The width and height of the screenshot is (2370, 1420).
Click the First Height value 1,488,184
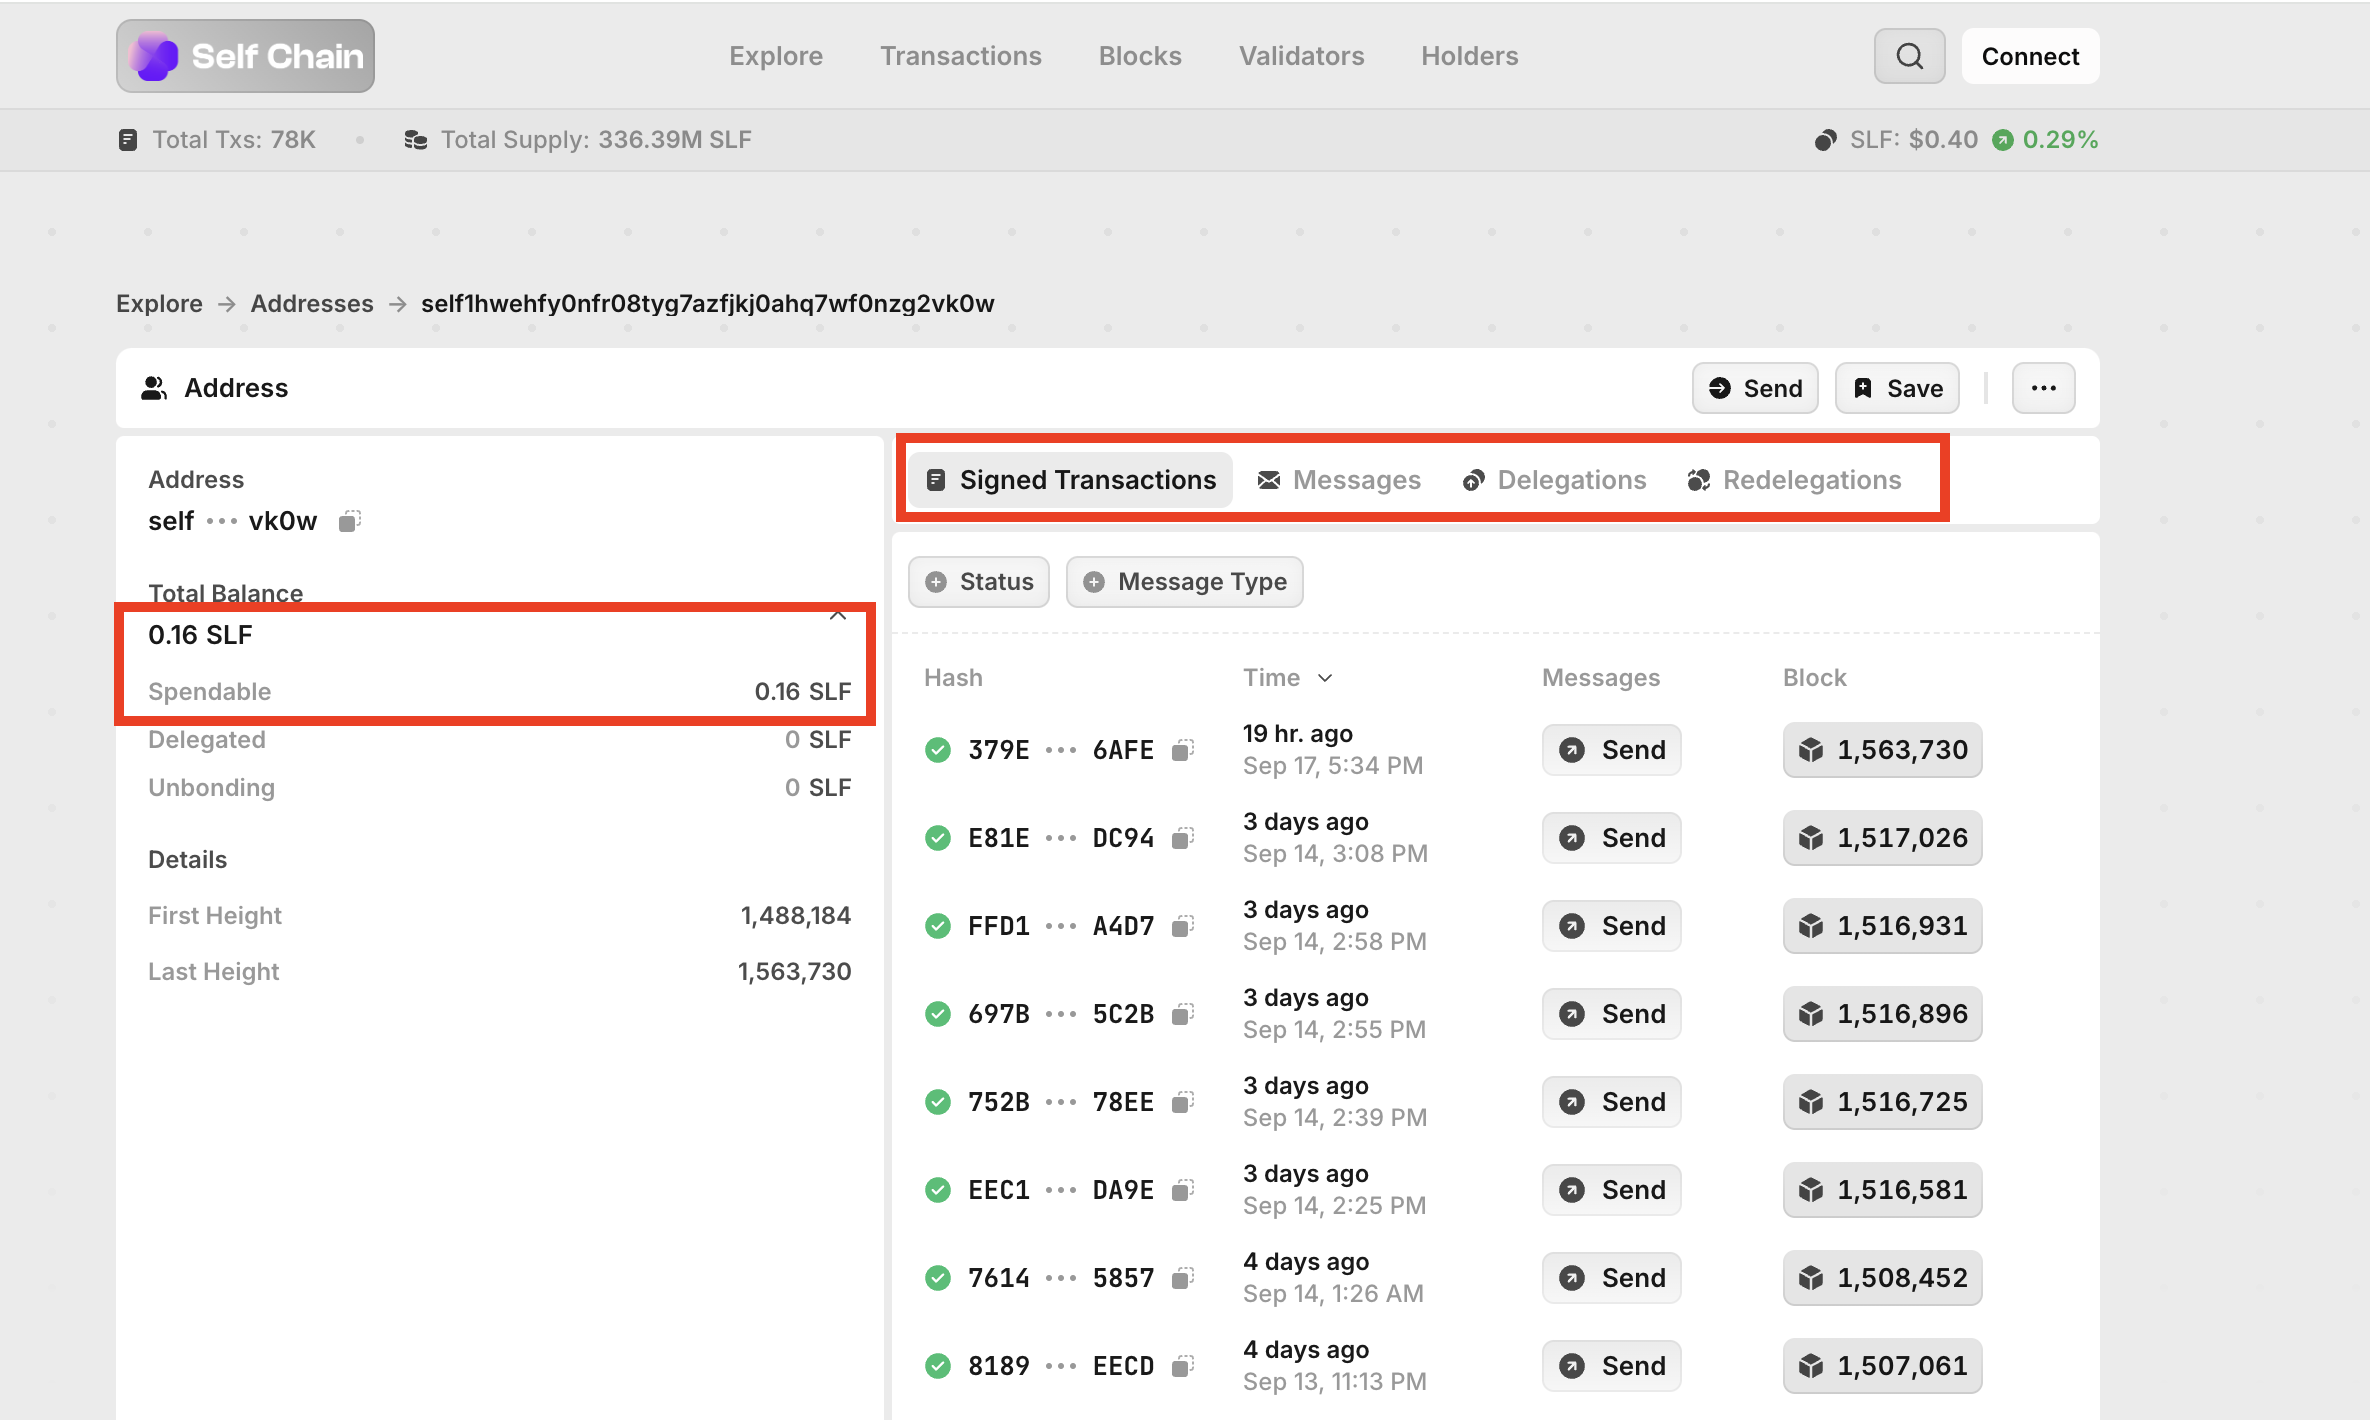pyautogui.click(x=795, y=916)
